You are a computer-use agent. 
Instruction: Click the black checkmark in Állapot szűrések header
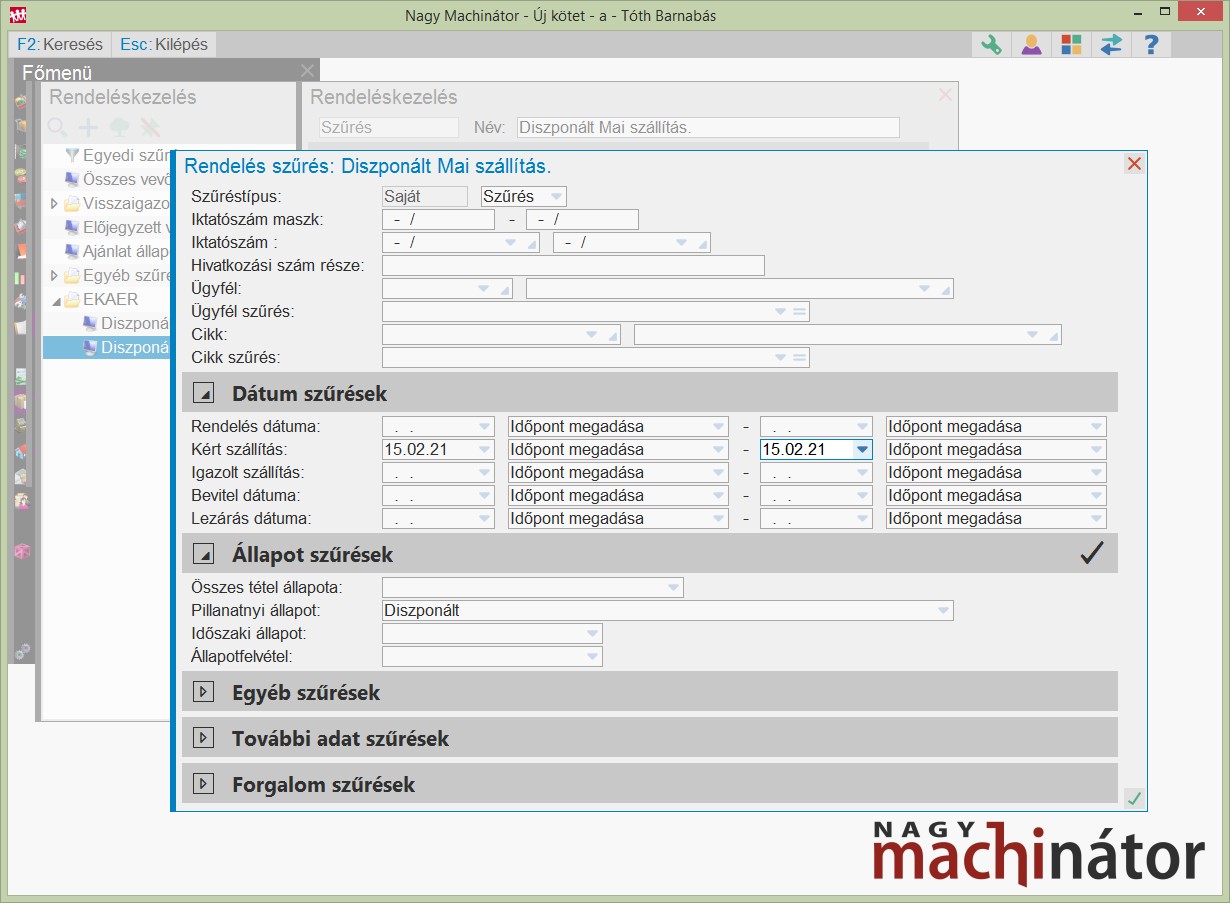coord(1092,554)
